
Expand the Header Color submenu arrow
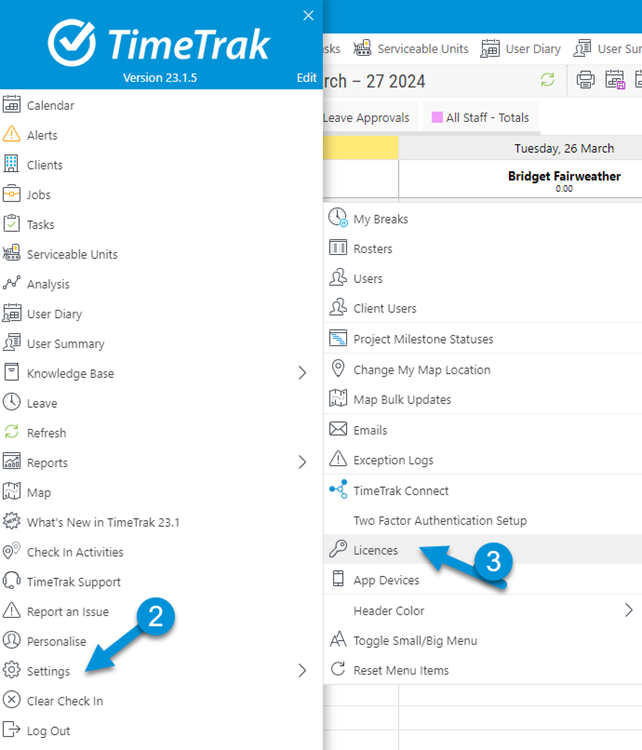[629, 610]
